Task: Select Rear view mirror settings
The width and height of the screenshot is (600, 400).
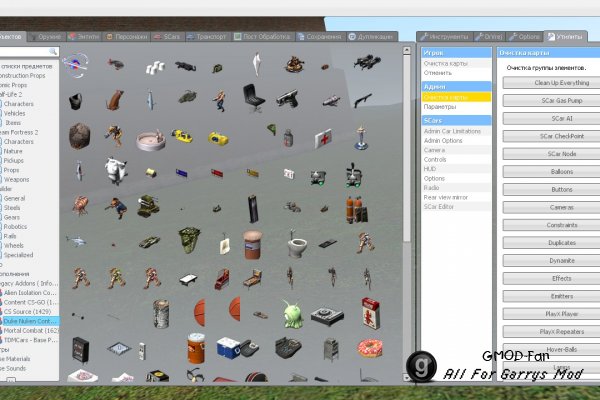Action: [x=456, y=197]
